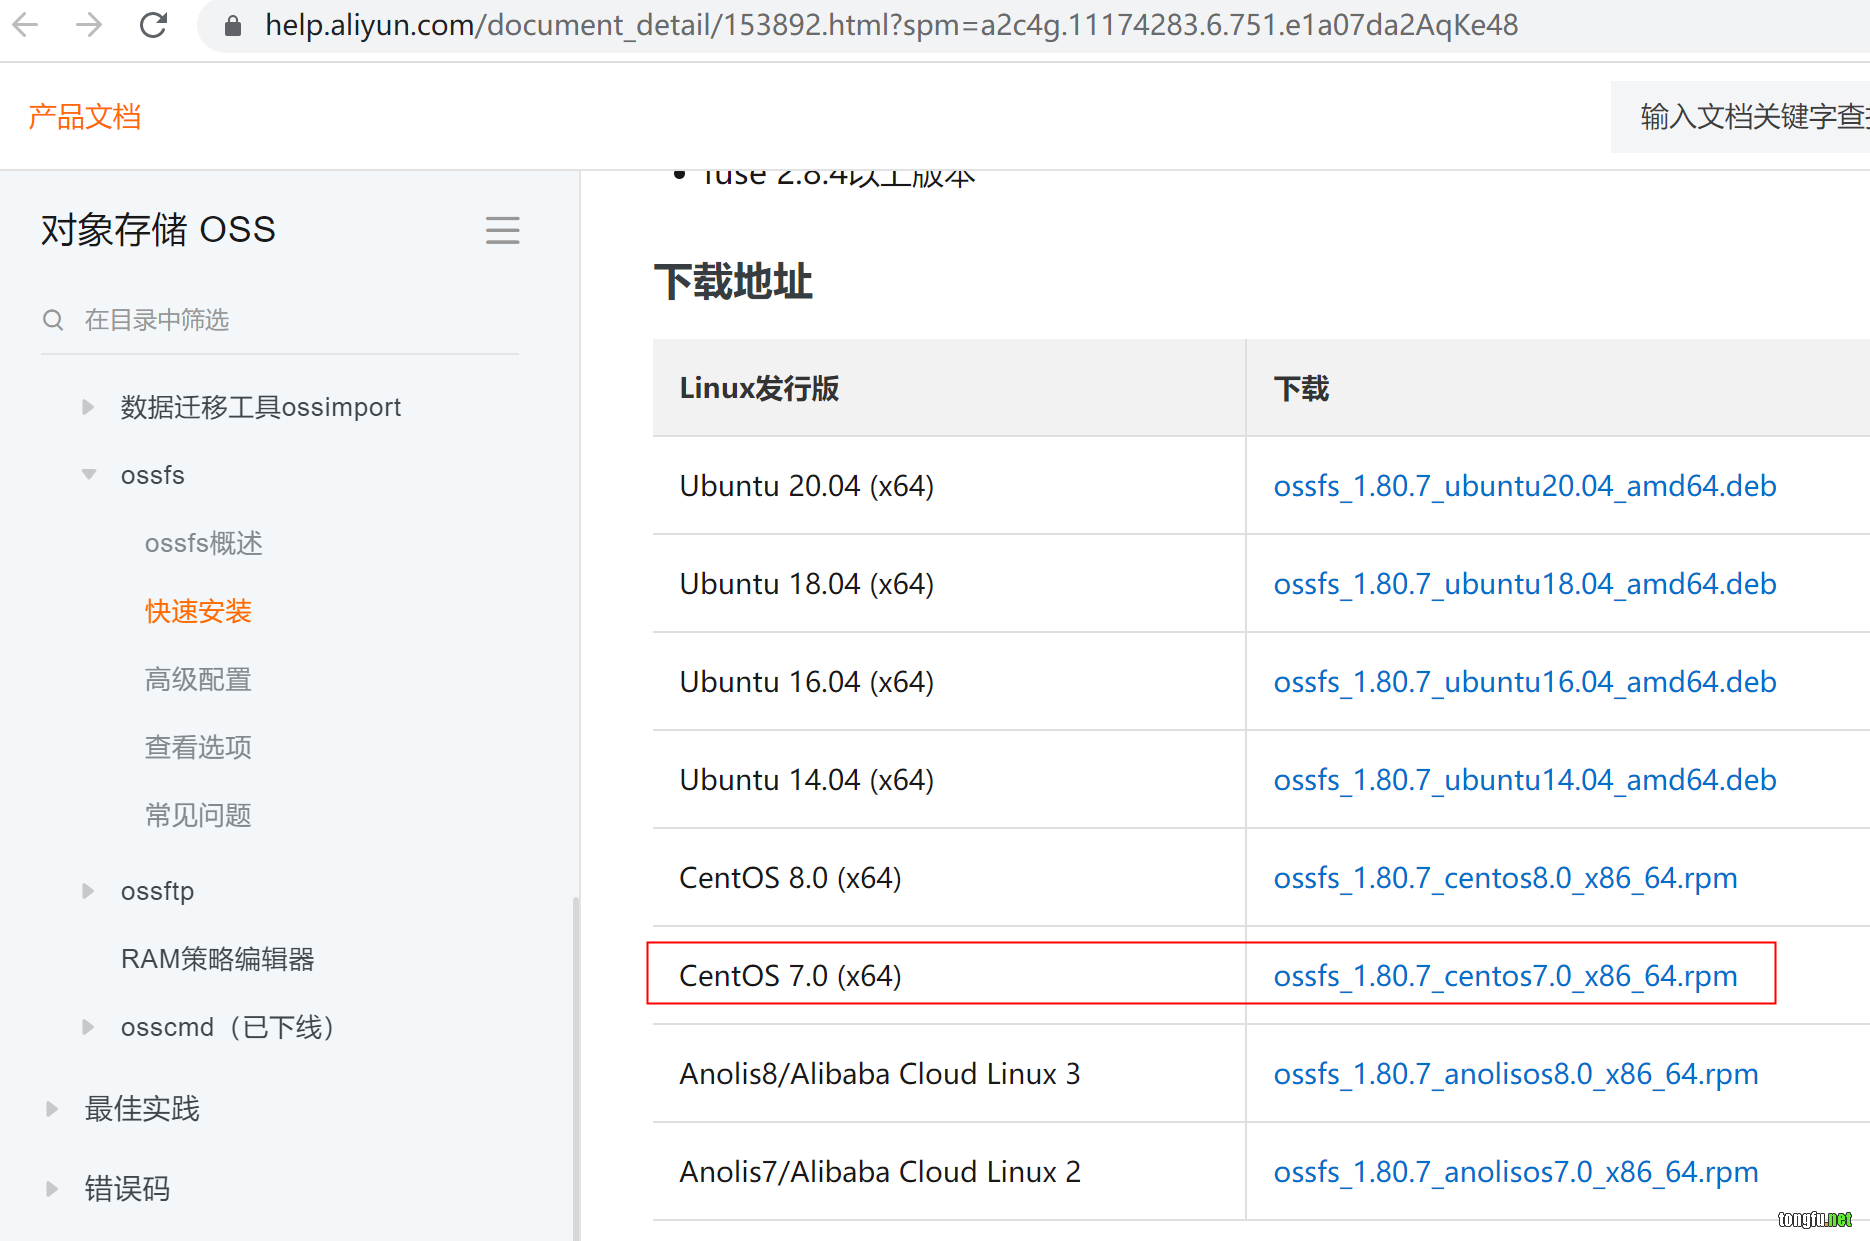The height and width of the screenshot is (1241, 1870).
Task: Click the padlock site security icon
Action: [x=233, y=26]
